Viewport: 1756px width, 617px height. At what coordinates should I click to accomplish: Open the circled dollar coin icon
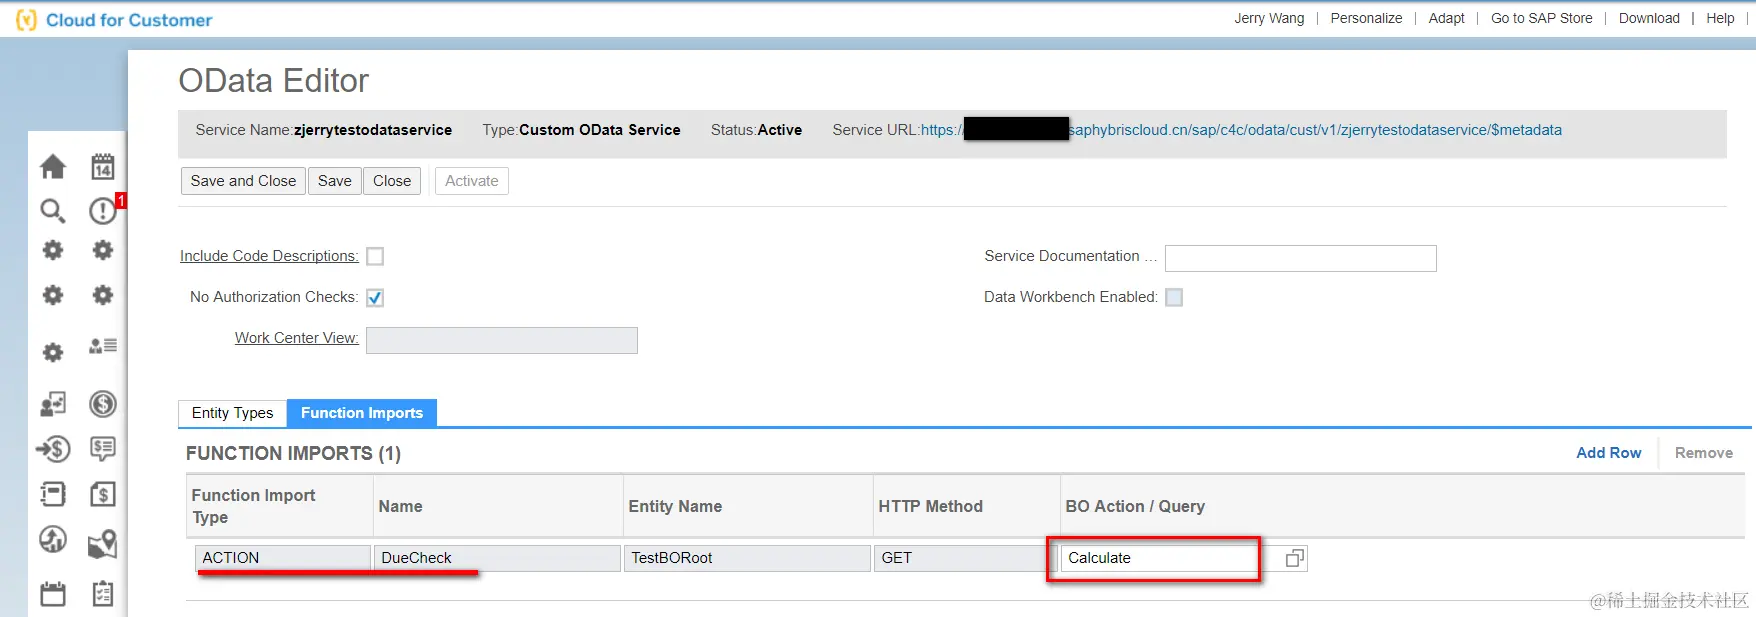click(103, 404)
